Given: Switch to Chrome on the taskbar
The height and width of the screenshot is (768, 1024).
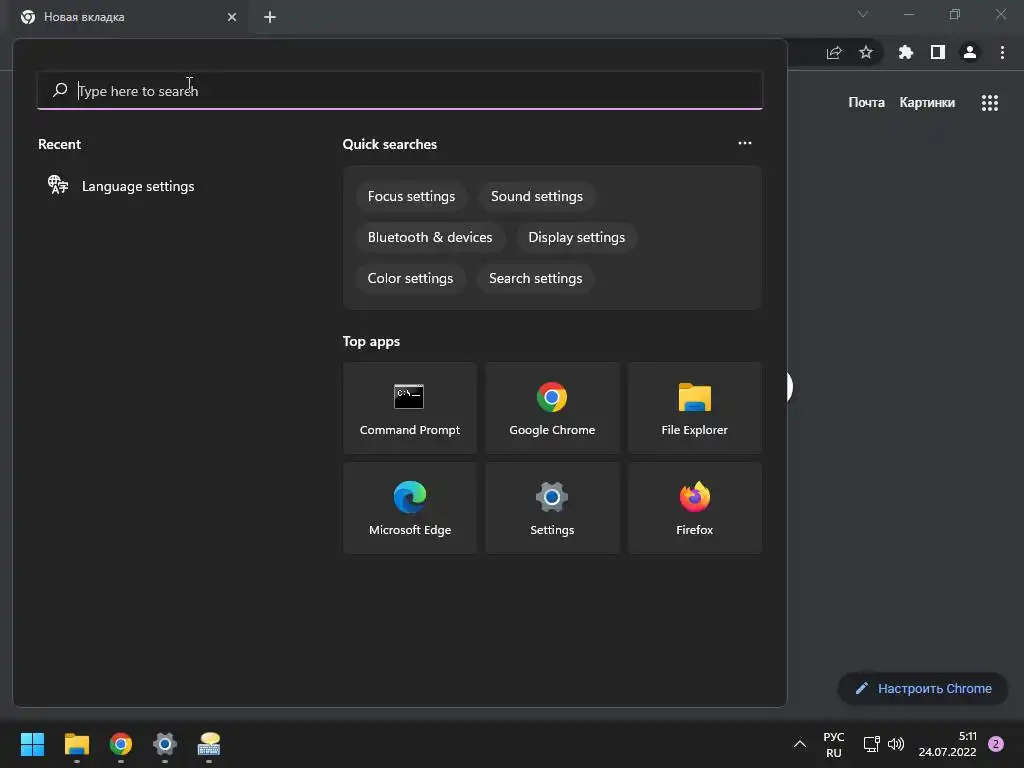Looking at the screenshot, I should [121, 744].
